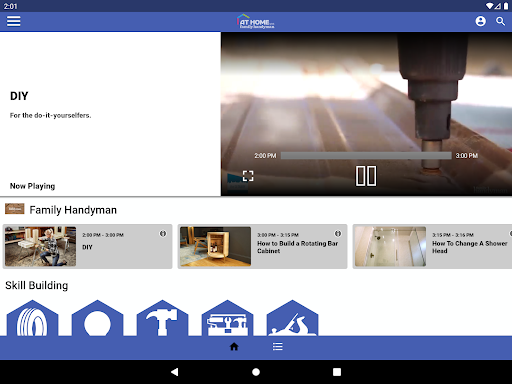Image resolution: width=512 pixels, height=384 pixels.
Task: Select the hex nut skill category icon
Action: [97, 318]
